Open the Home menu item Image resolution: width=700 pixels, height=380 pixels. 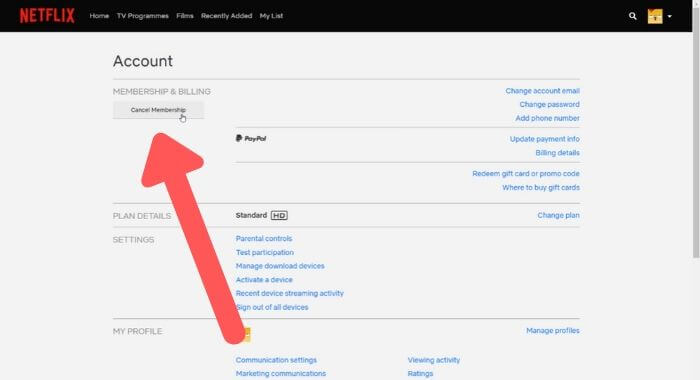coord(99,16)
